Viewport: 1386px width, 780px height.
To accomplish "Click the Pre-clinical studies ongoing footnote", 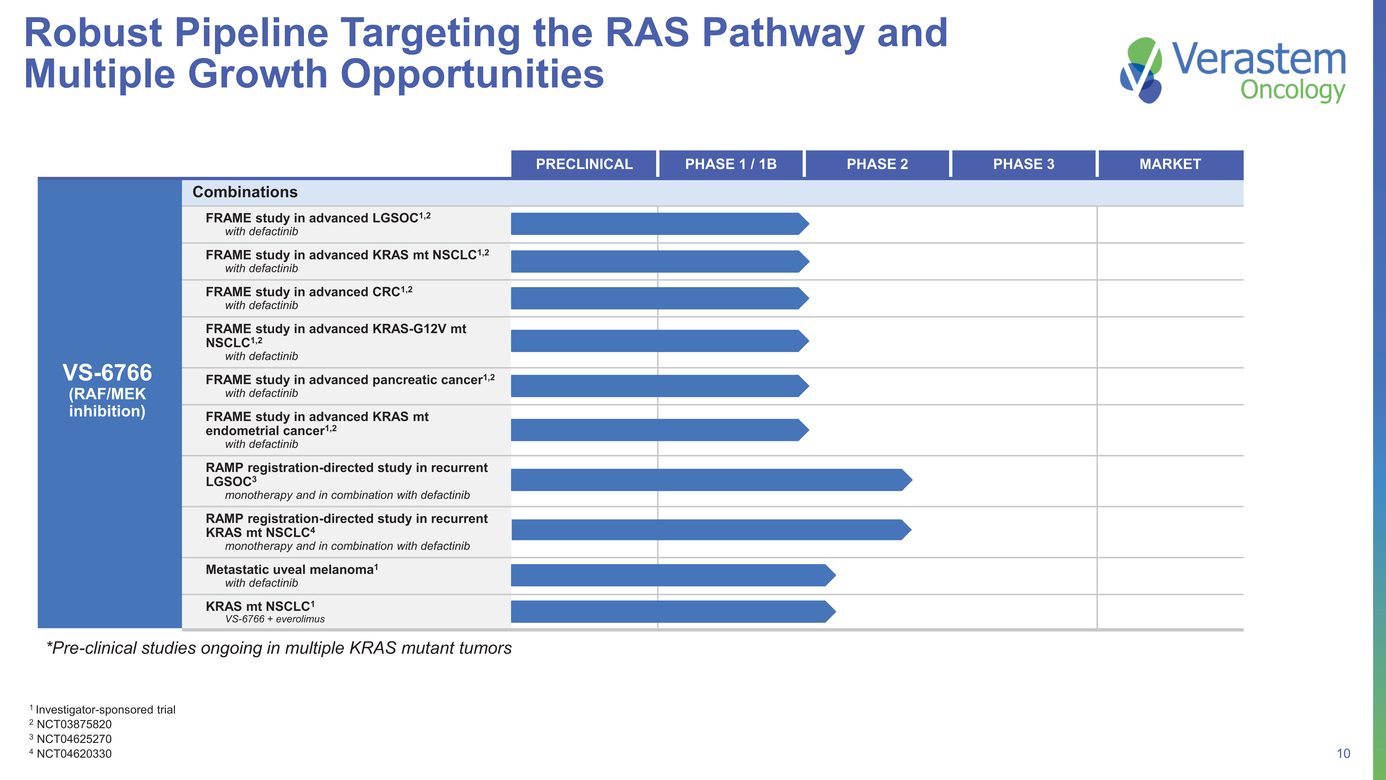I will point(279,648).
